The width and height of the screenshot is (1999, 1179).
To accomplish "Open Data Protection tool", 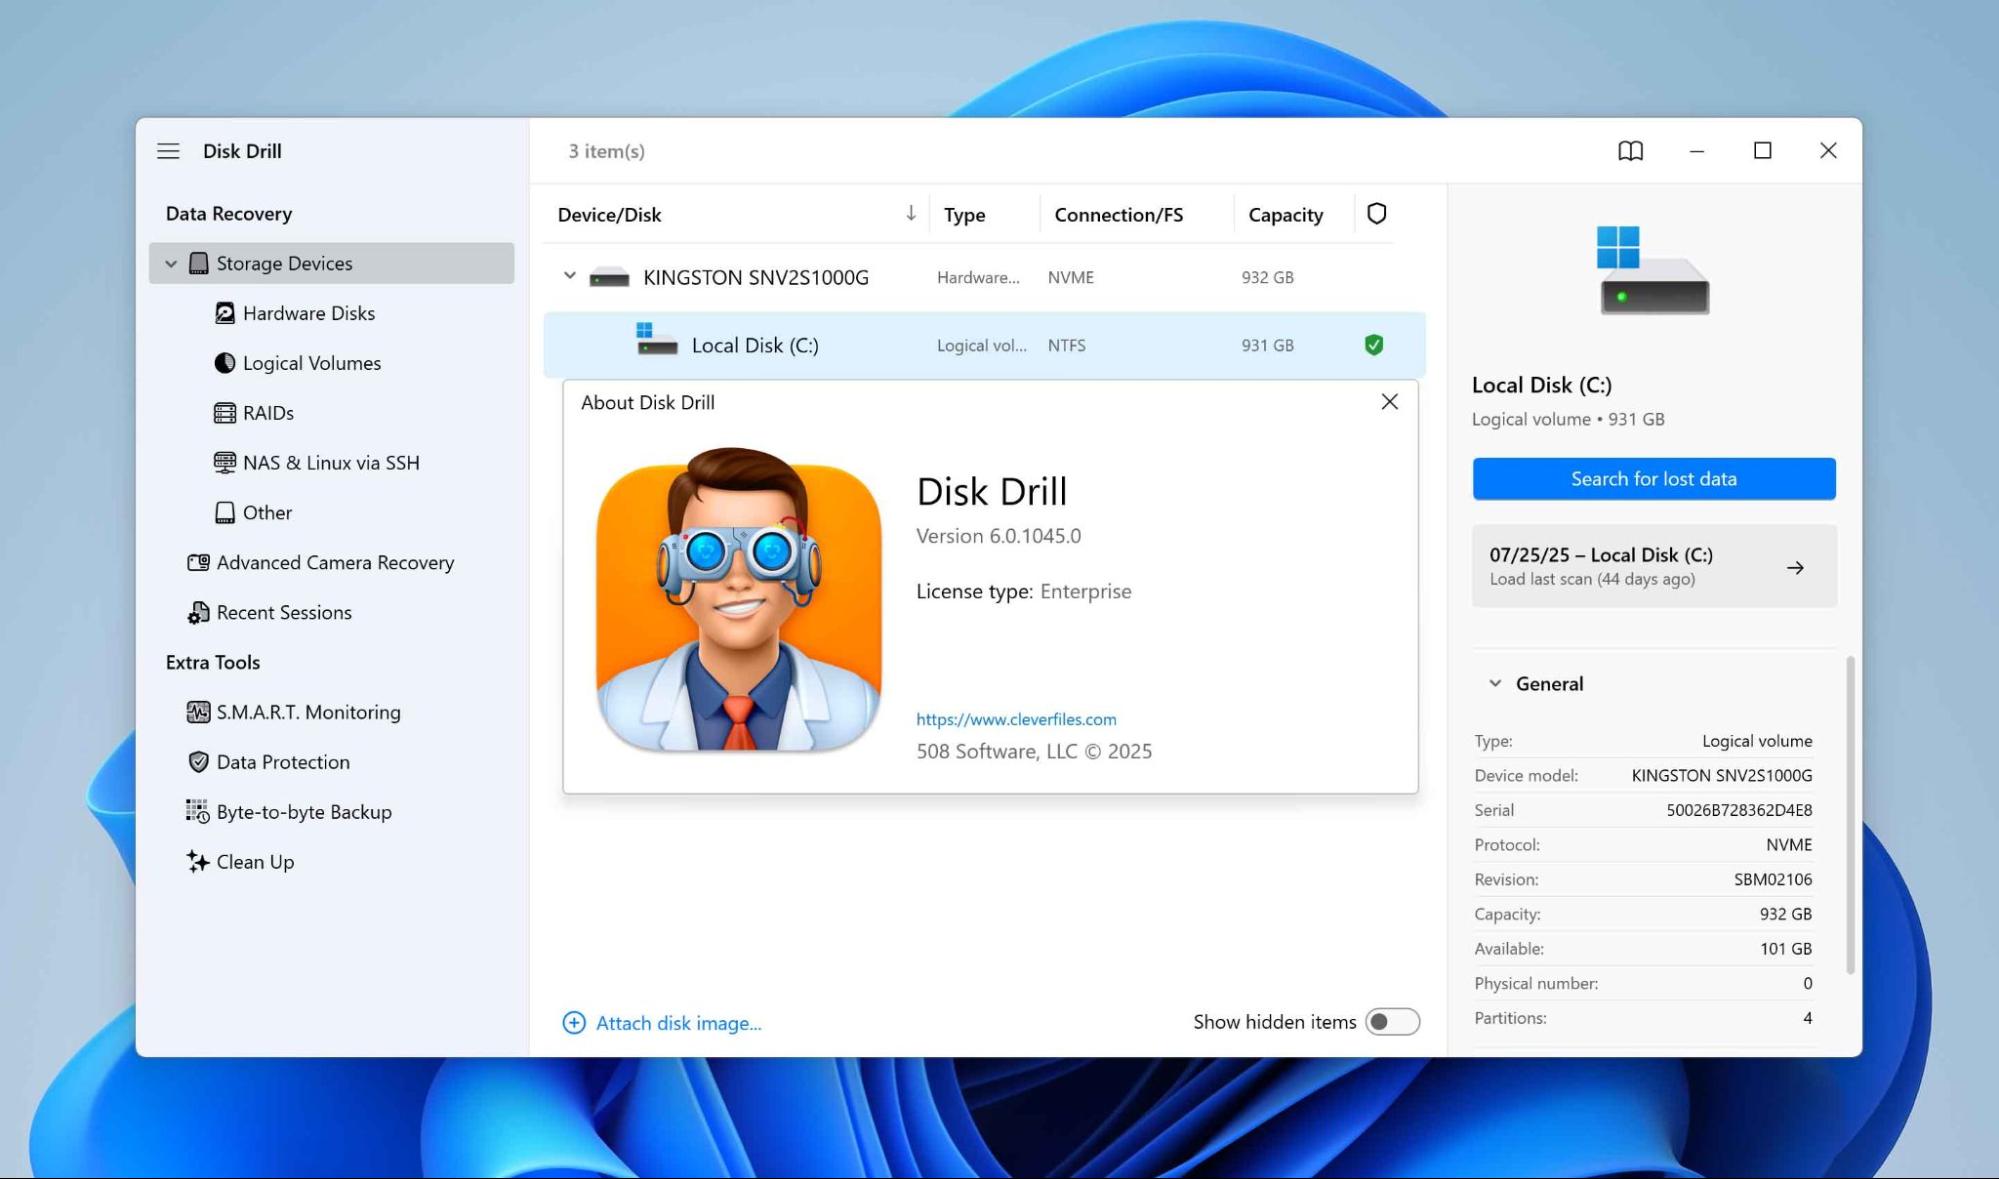I will click(x=282, y=762).
